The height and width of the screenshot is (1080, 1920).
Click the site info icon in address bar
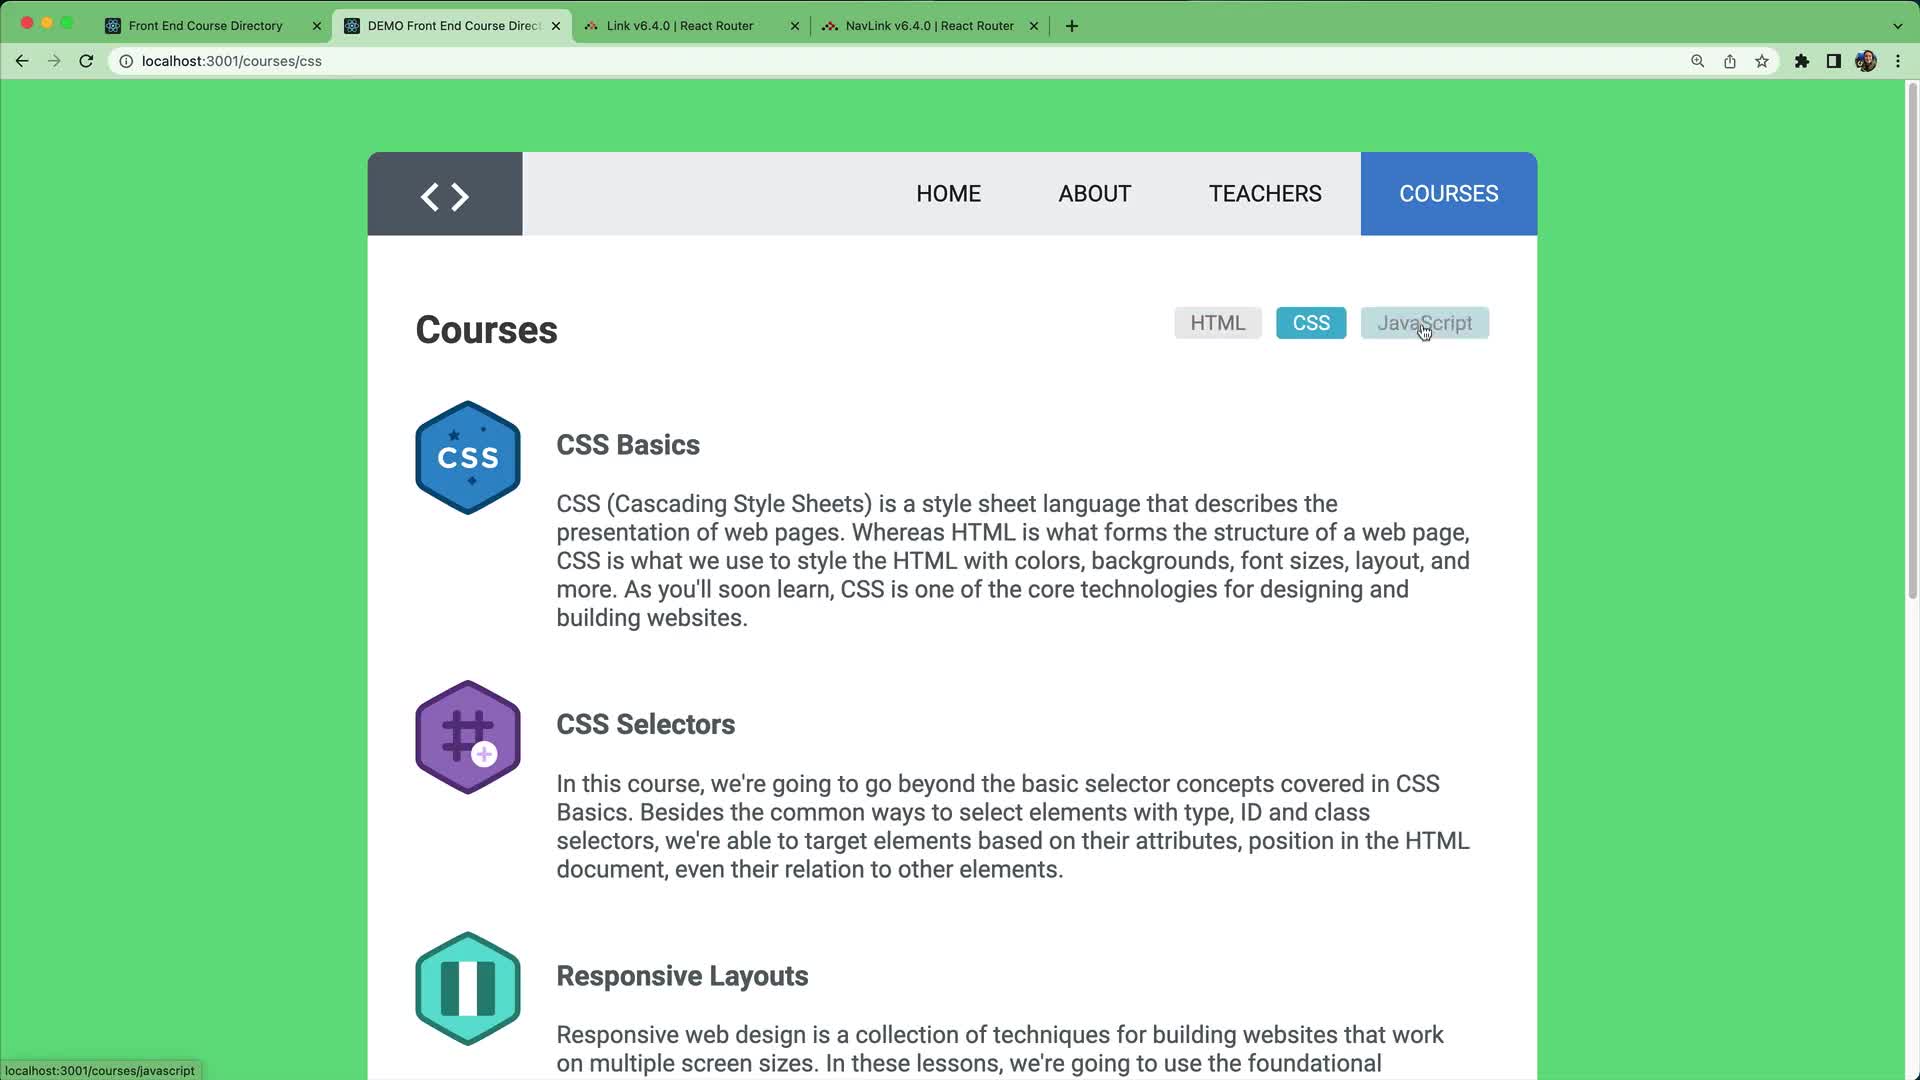click(x=124, y=61)
